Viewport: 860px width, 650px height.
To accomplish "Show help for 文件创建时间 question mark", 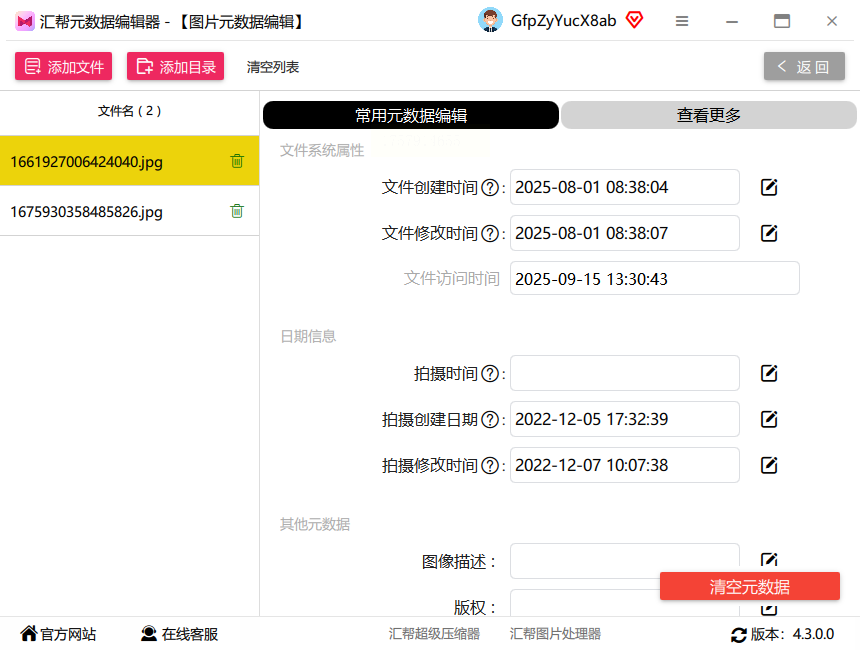I will pyautogui.click(x=490, y=188).
